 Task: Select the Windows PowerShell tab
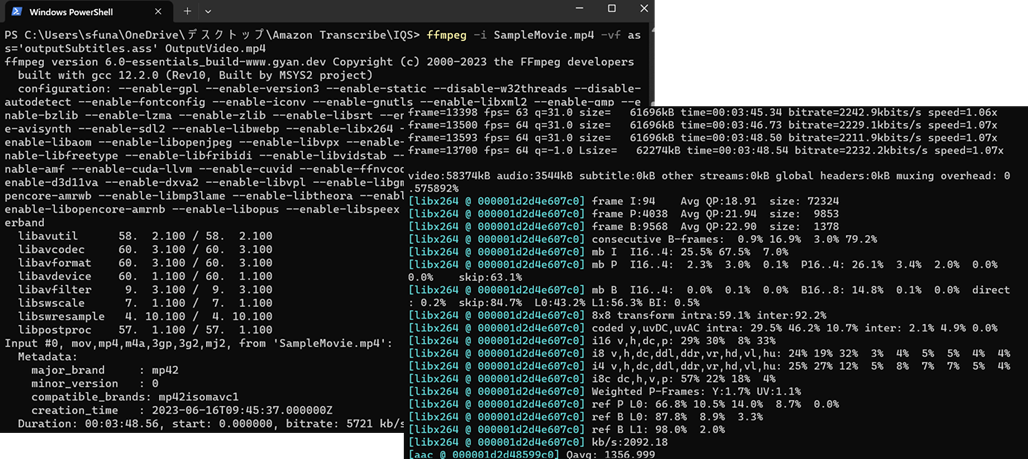[87, 12]
